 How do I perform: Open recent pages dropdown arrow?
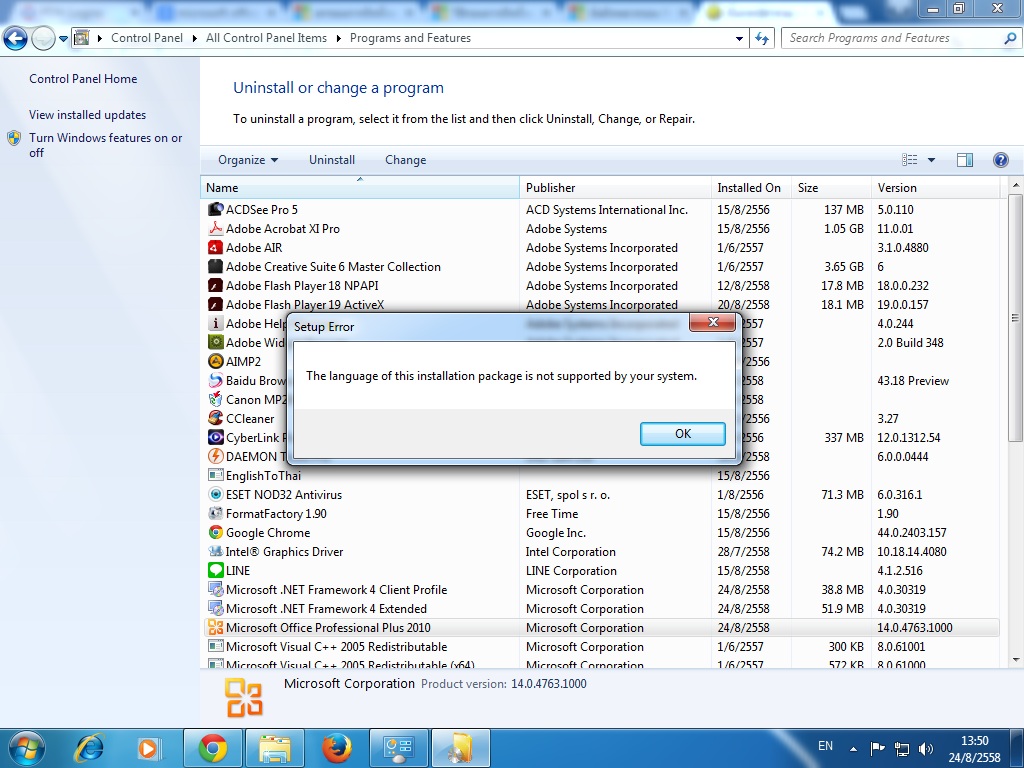coord(63,39)
